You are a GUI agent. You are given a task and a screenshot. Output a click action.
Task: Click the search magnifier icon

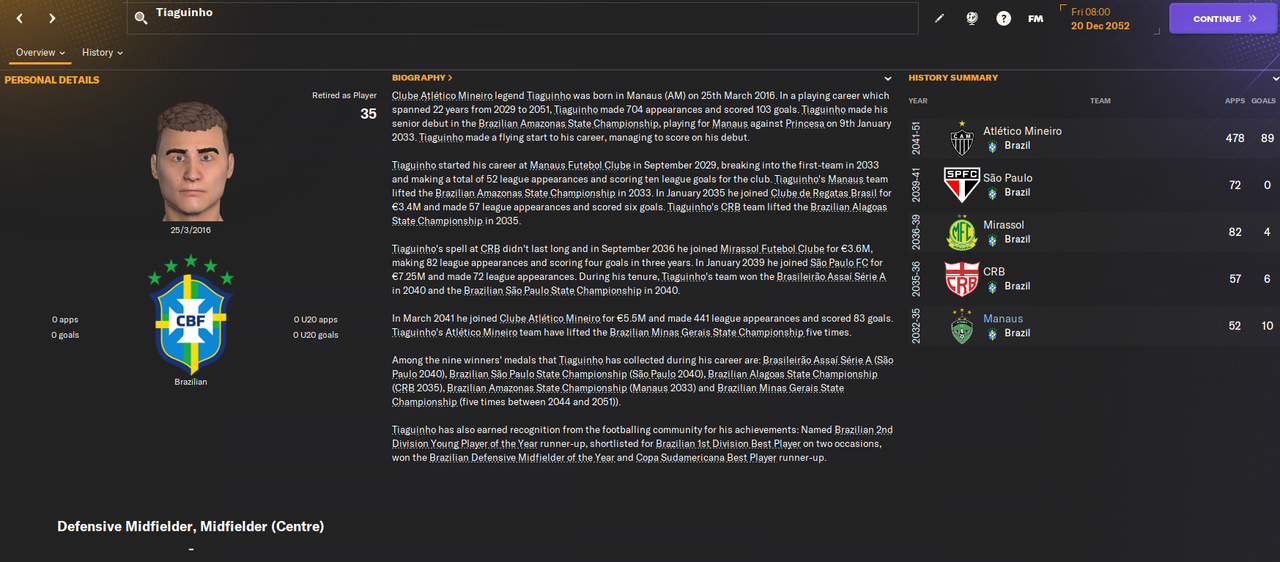tap(141, 18)
